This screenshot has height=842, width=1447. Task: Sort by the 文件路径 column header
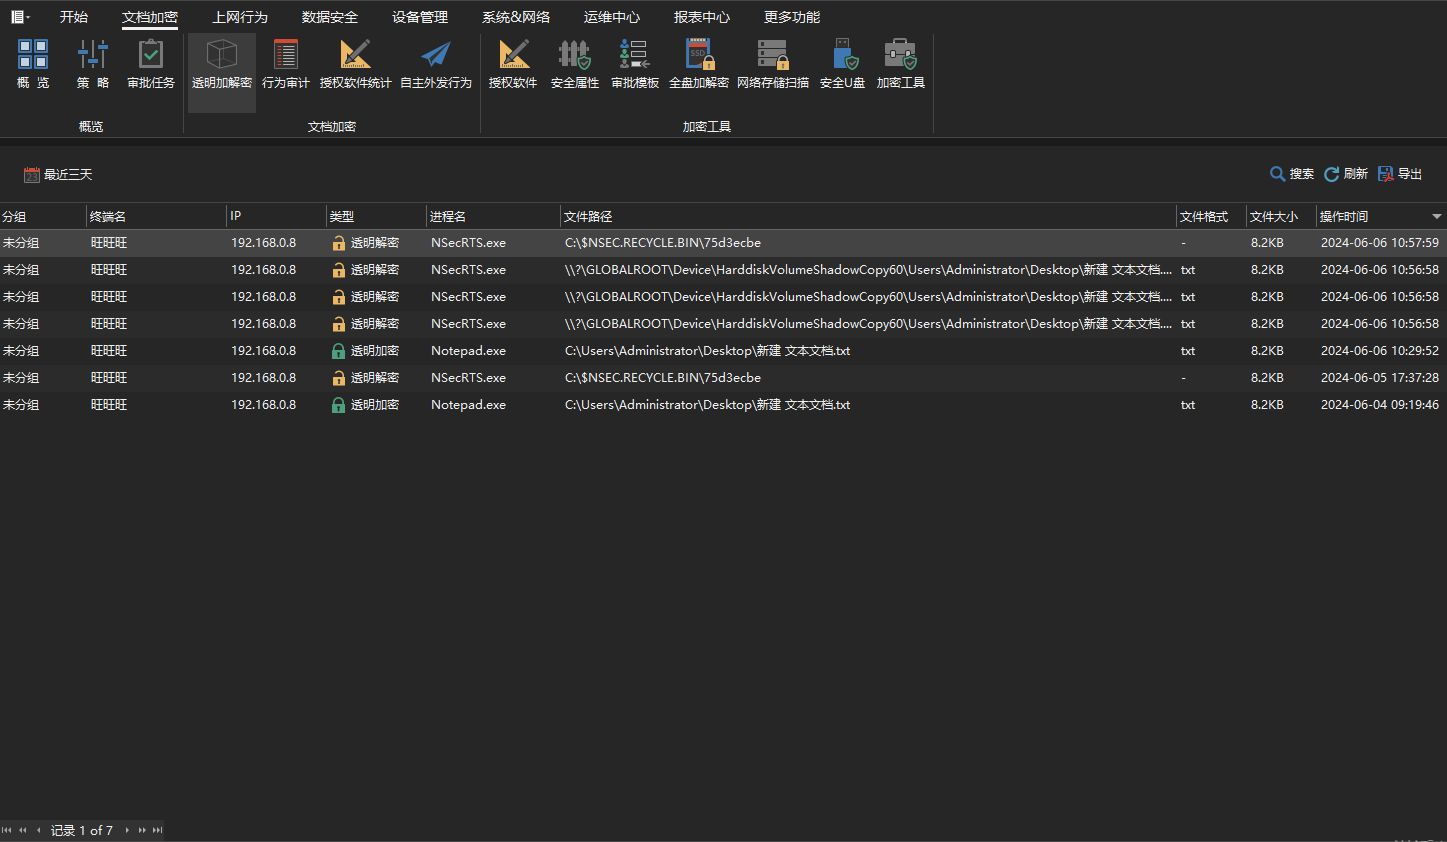click(x=868, y=216)
